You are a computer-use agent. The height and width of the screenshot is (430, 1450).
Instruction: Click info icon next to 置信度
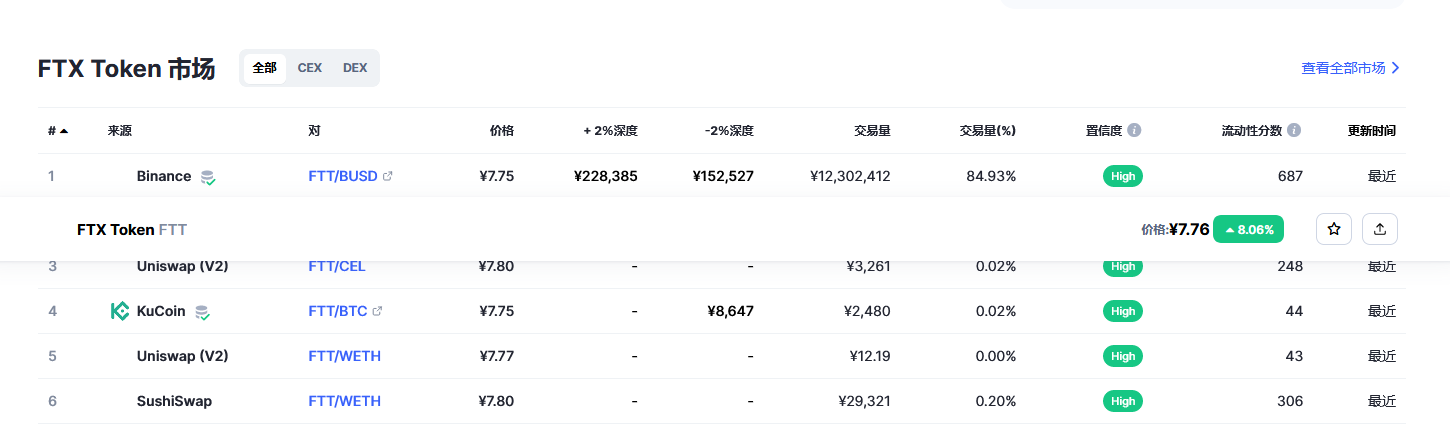(1134, 131)
